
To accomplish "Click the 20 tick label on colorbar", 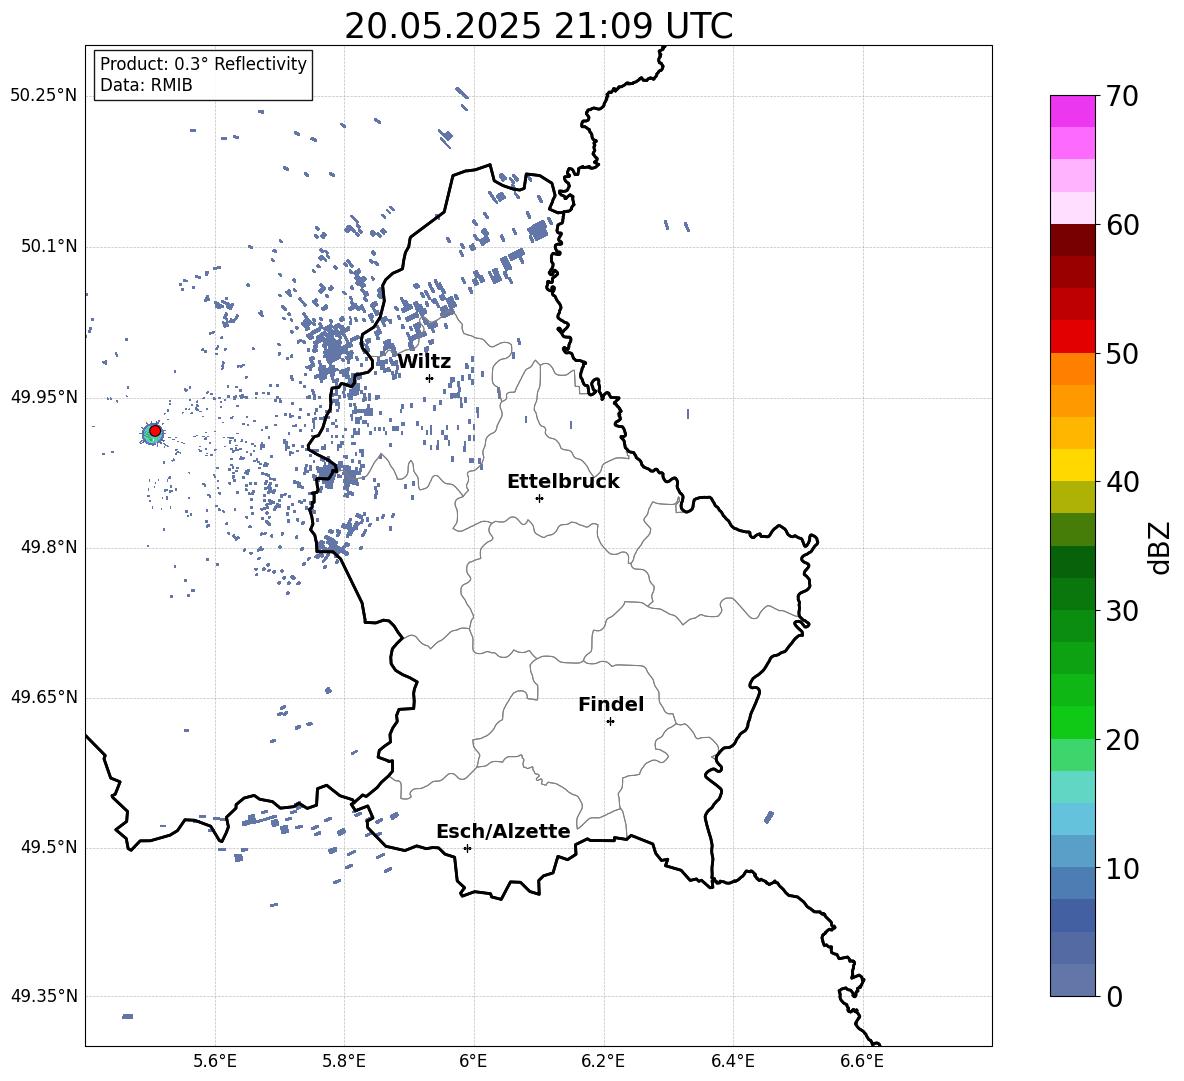I will [x=1122, y=740].
